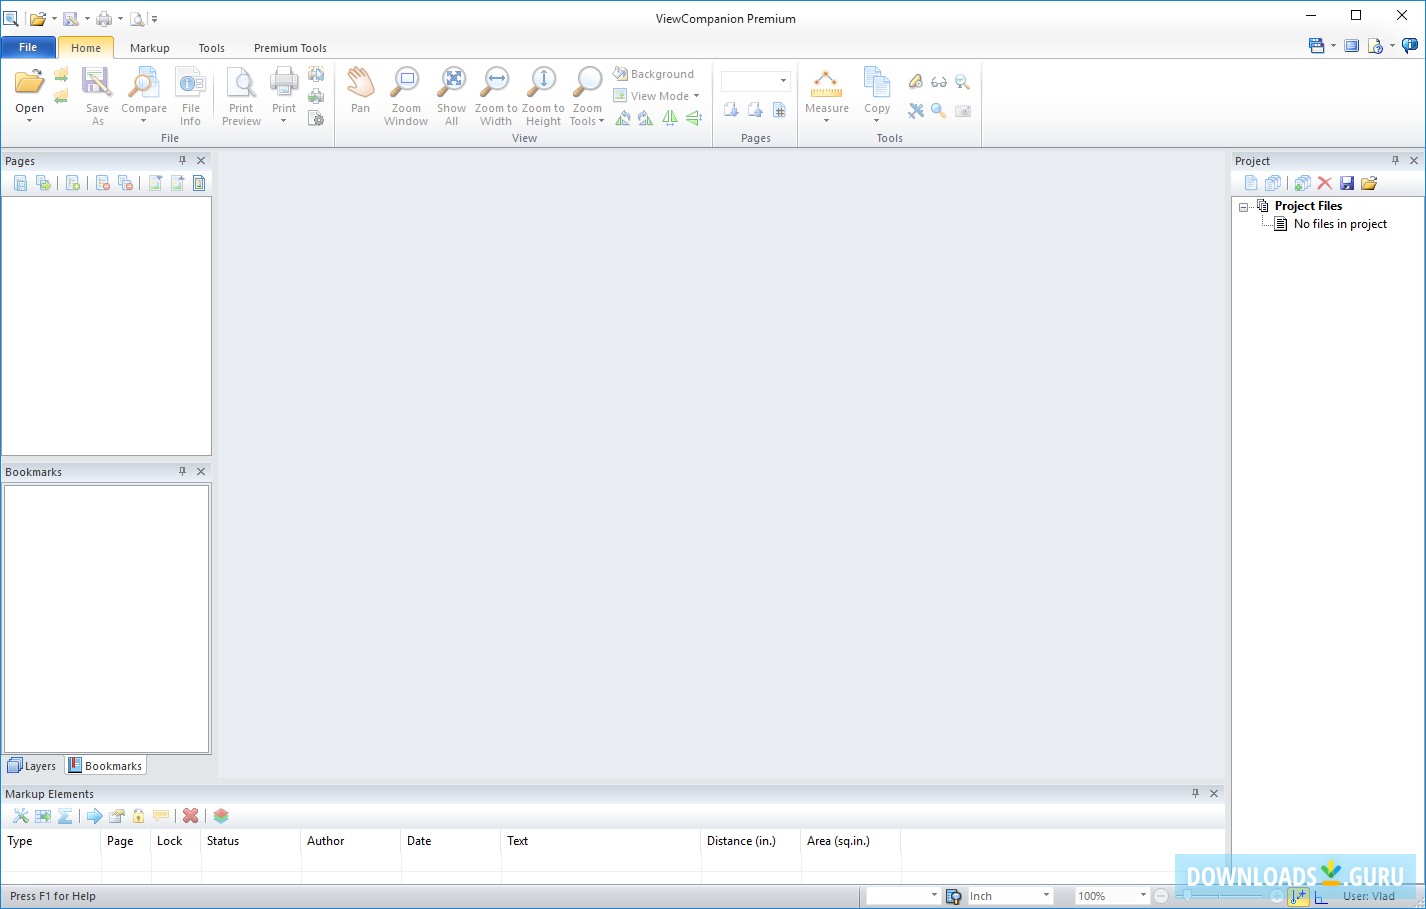The image size is (1426, 909).
Task: Open the File Info dialog
Action: (x=190, y=91)
